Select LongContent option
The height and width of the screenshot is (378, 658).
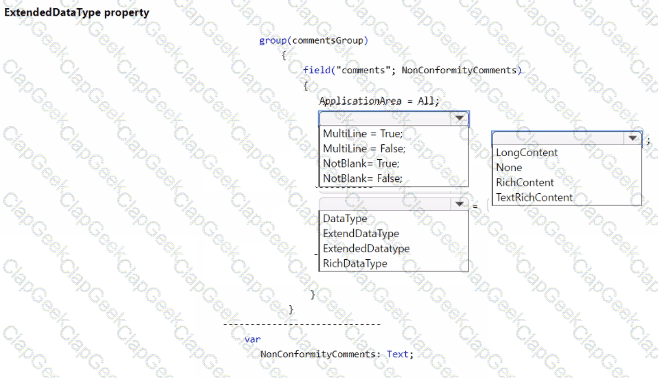tap(527, 153)
